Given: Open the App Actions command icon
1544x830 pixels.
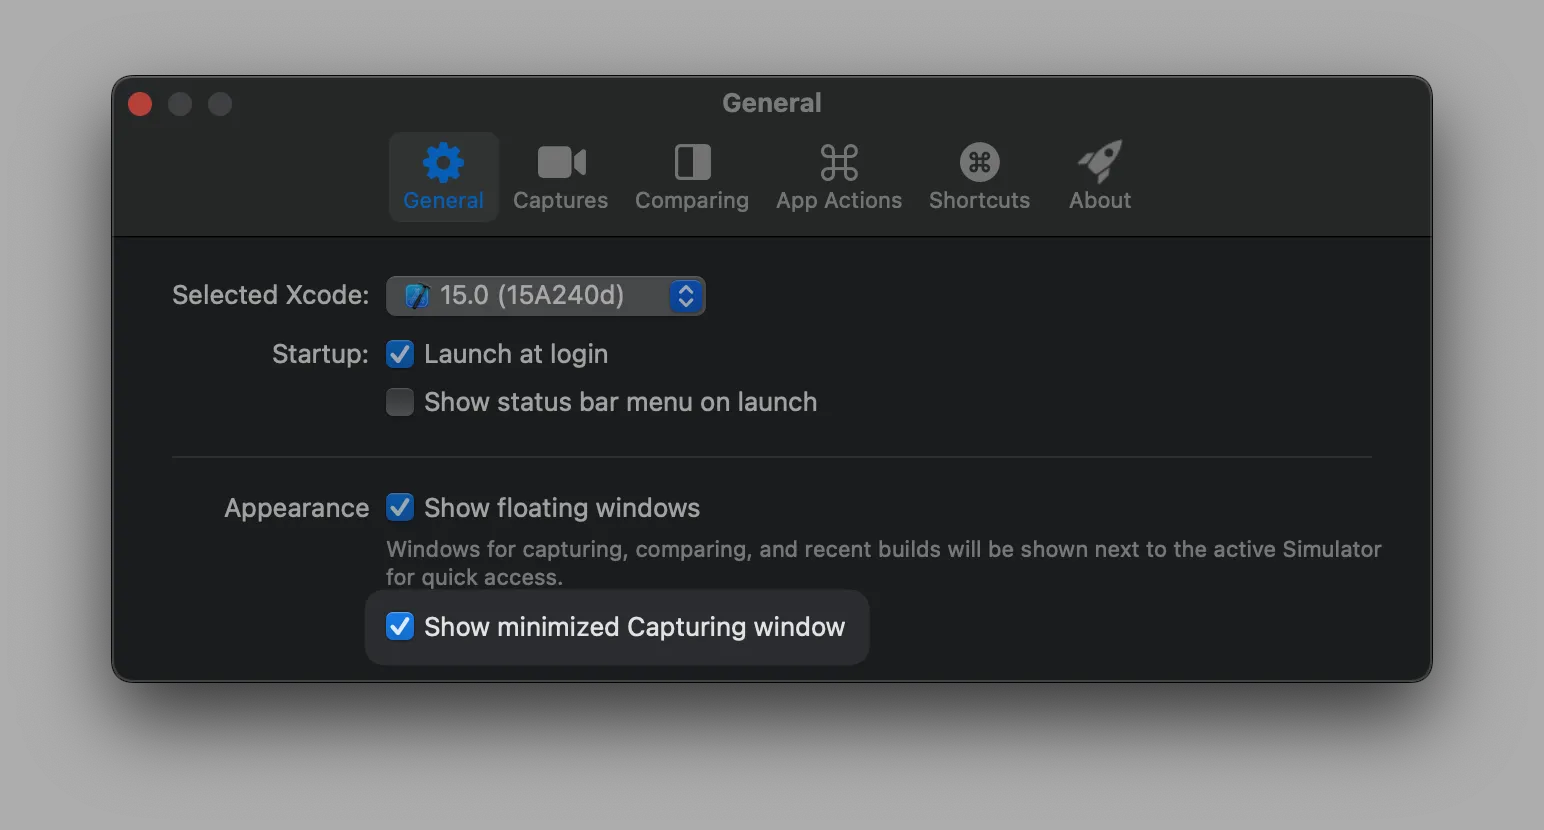Looking at the screenshot, I should coord(839,162).
